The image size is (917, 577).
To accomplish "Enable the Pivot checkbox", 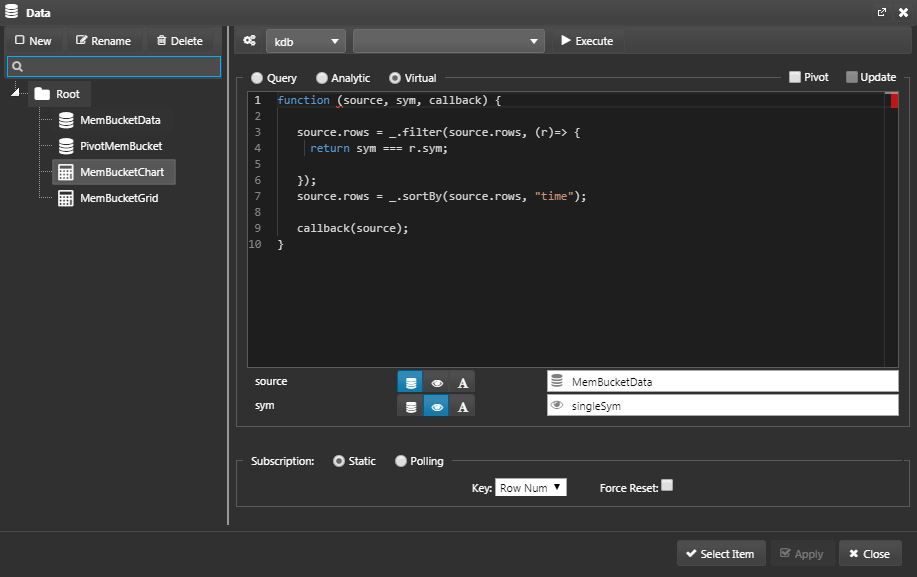I will (795, 77).
